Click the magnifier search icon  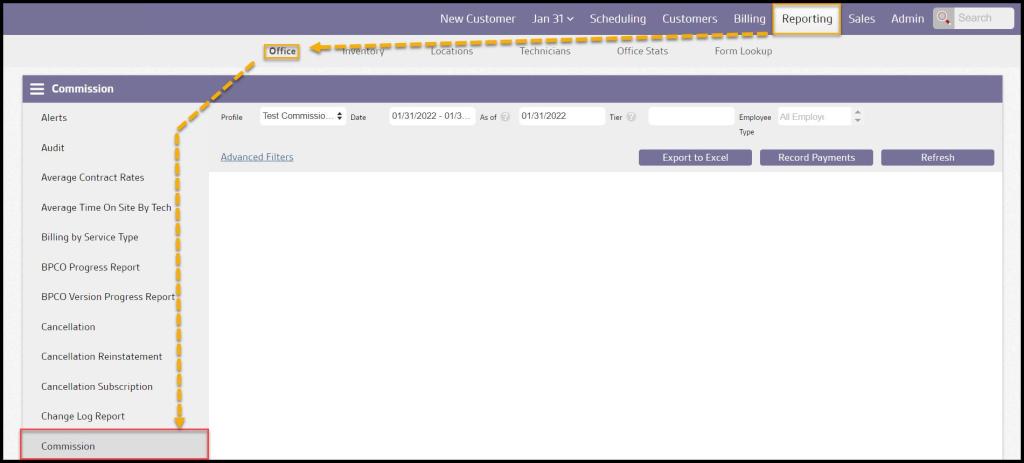[x=943, y=18]
